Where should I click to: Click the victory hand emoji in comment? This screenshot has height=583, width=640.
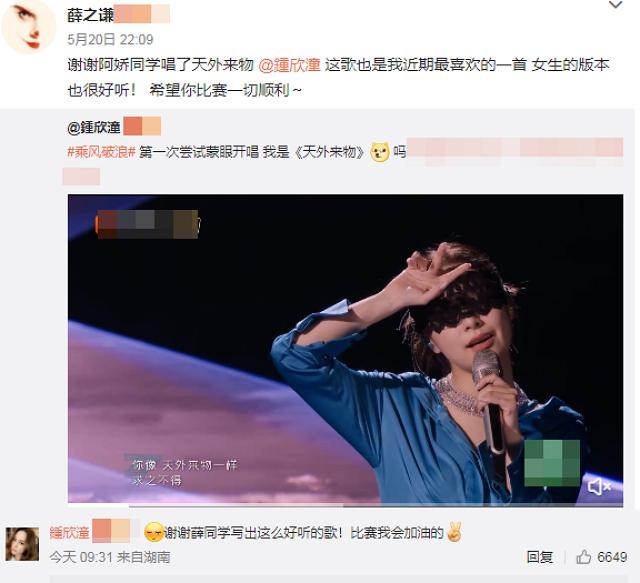(x=454, y=532)
